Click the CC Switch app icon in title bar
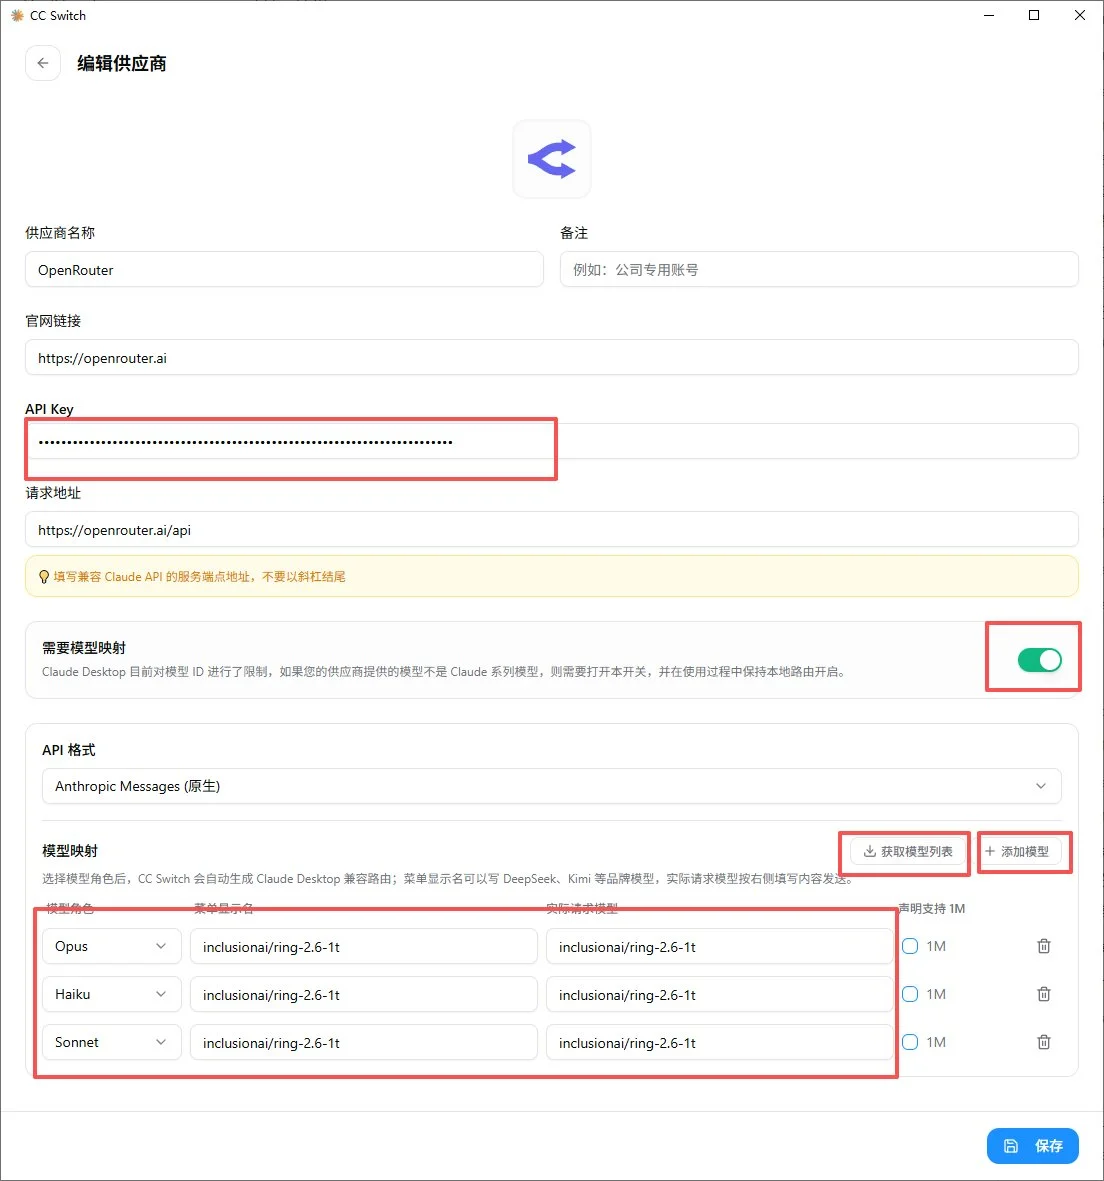Screen dimensions: 1104x1181 [x=17, y=15]
